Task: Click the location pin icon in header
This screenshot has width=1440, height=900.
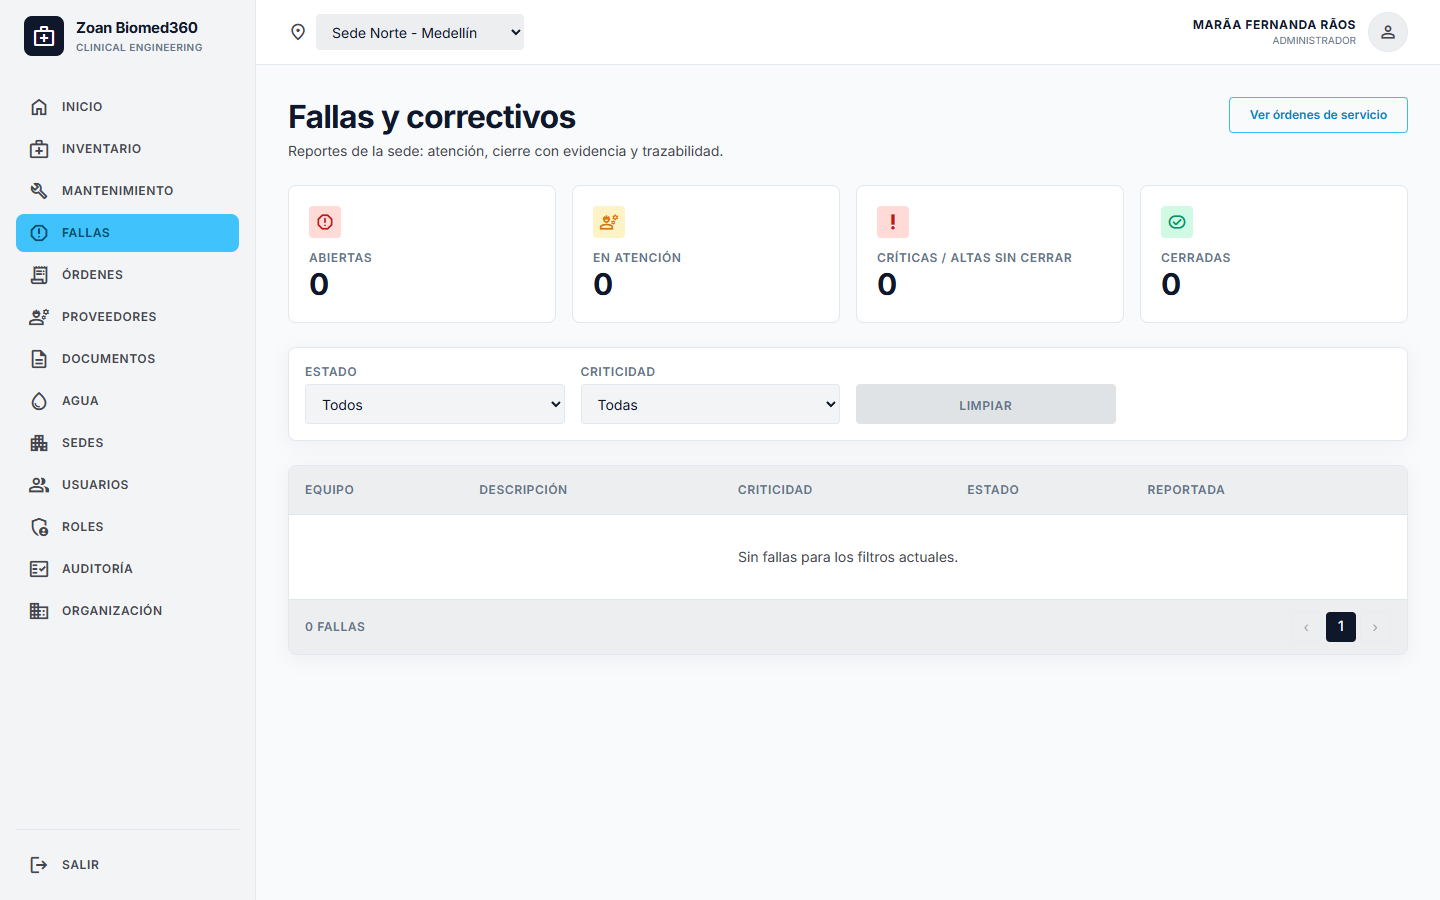Action: (x=298, y=32)
